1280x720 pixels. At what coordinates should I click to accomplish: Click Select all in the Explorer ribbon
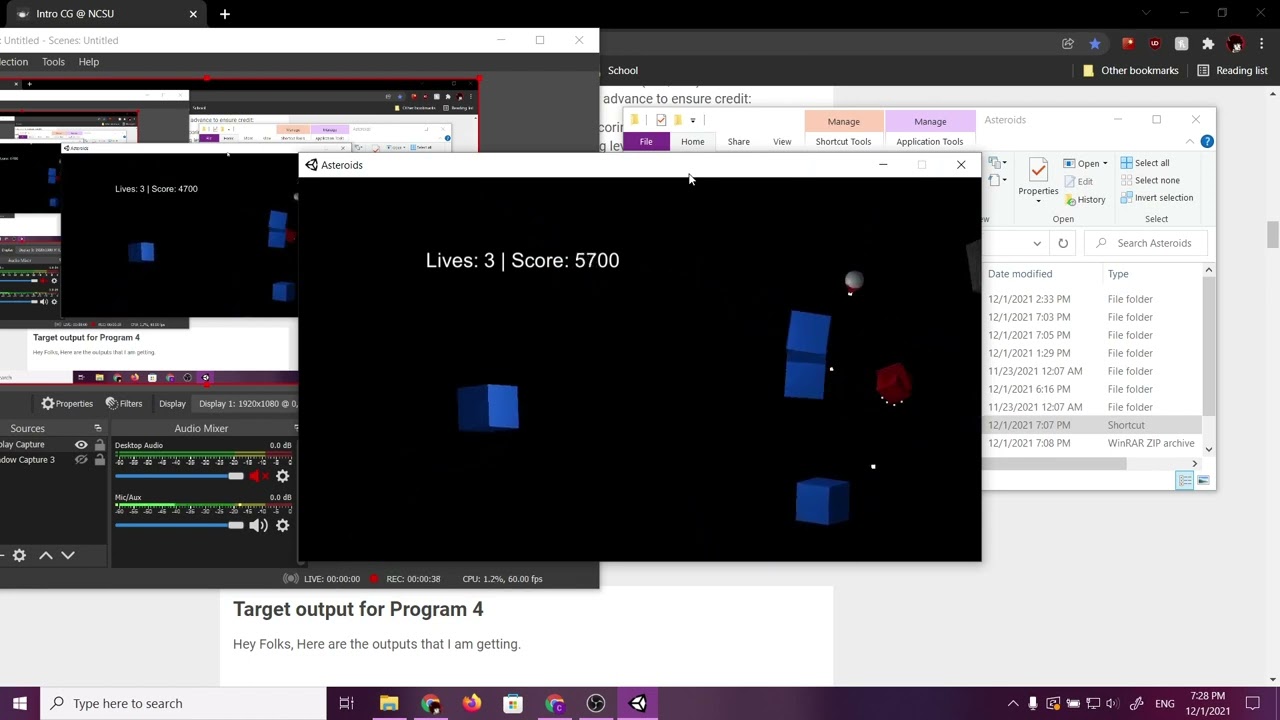1145,163
